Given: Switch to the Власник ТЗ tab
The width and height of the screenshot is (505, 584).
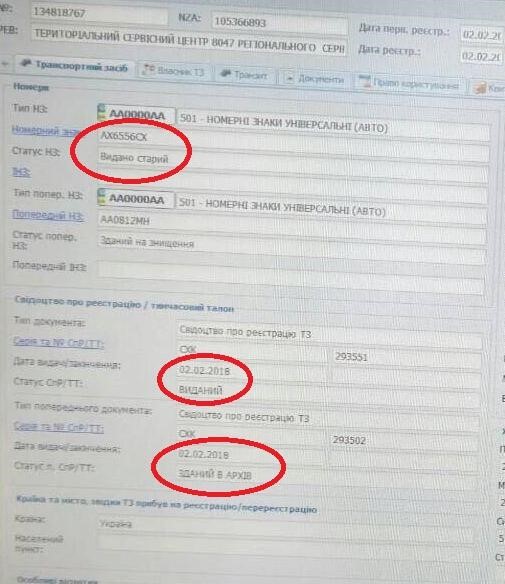Looking at the screenshot, I should pyautogui.click(x=175, y=70).
